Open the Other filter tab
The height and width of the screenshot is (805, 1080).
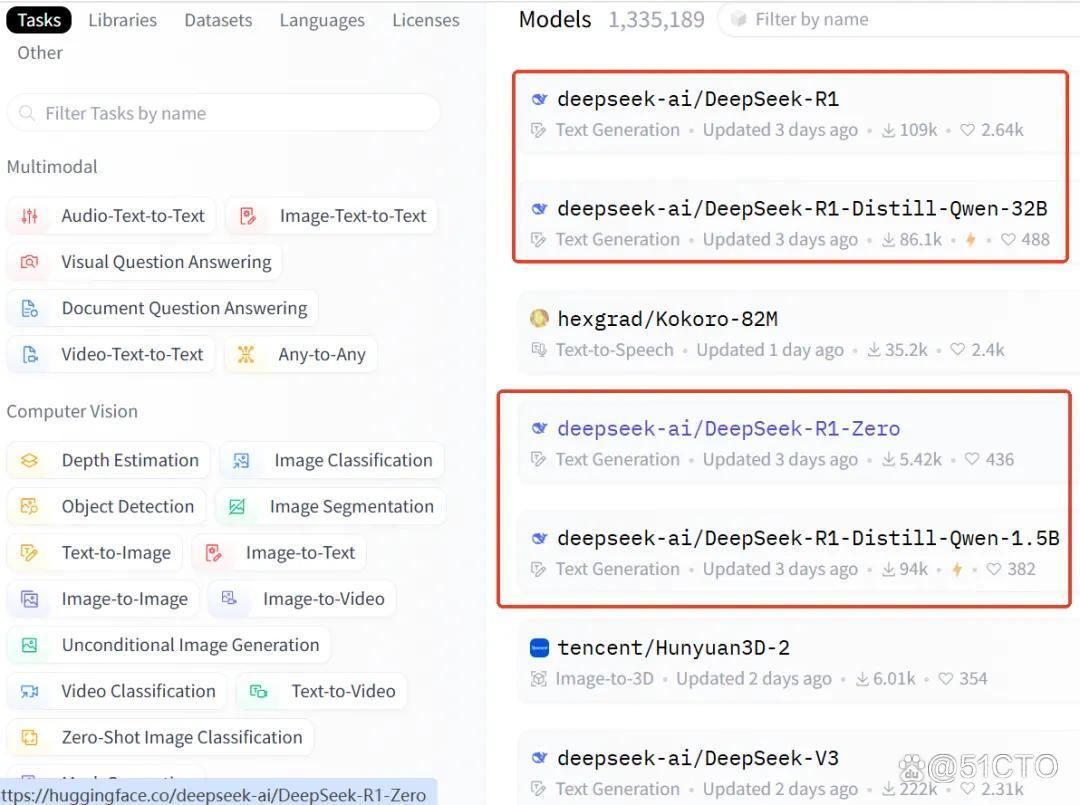(40, 53)
